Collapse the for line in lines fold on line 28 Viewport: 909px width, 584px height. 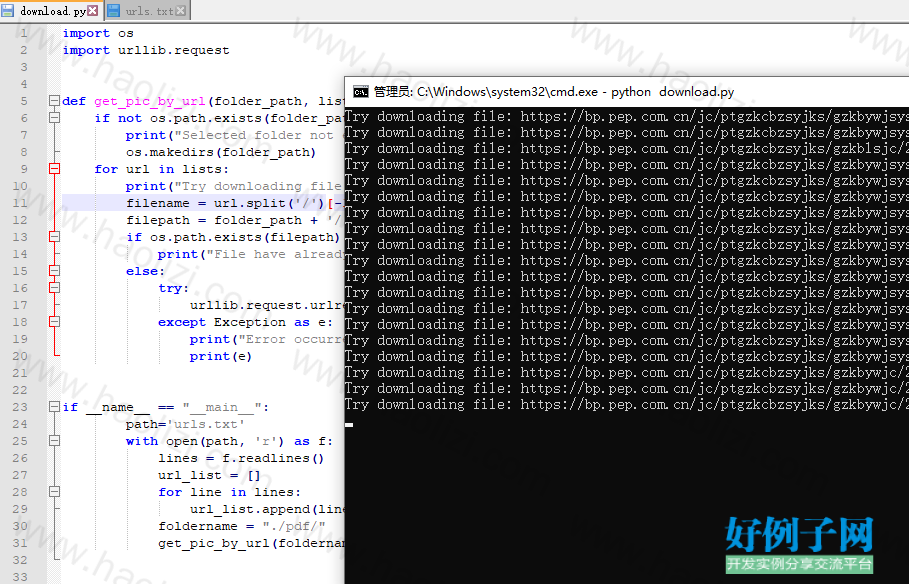click(x=54, y=492)
